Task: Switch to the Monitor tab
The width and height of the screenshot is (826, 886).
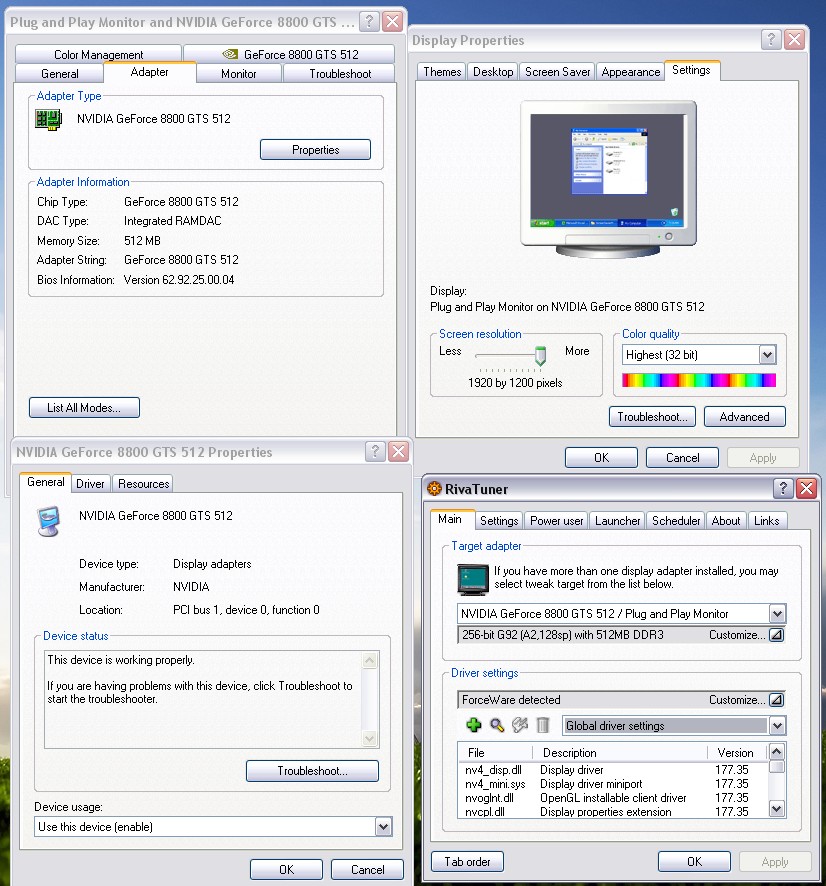Action: (x=238, y=73)
